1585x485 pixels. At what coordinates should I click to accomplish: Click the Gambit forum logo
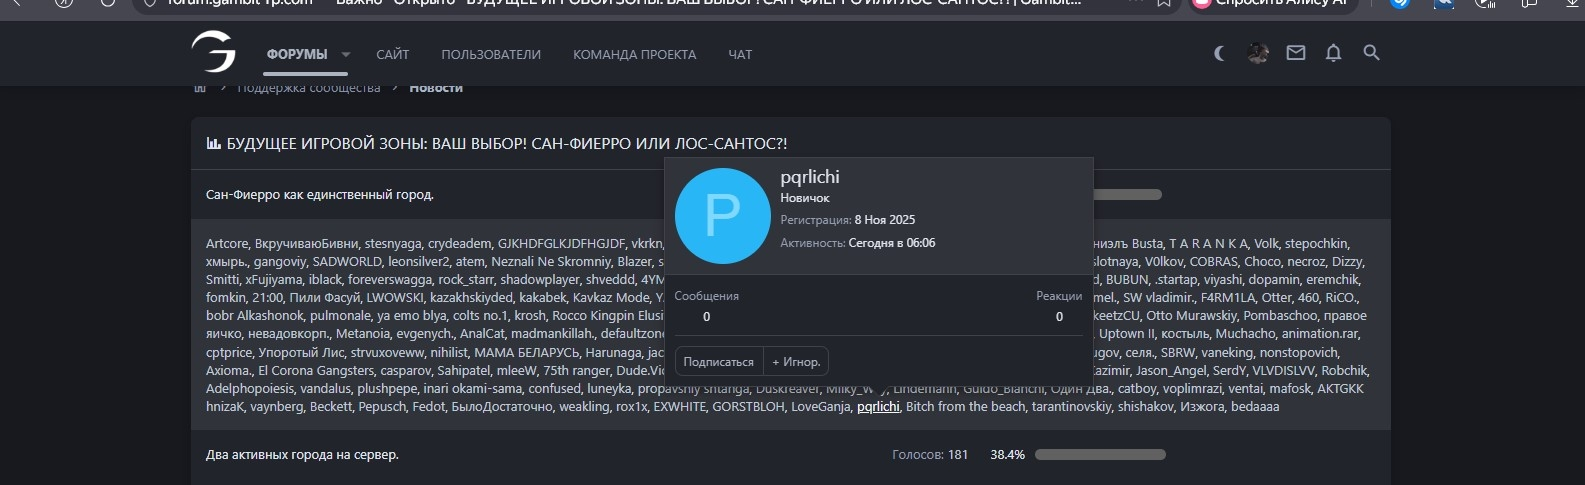[213, 53]
